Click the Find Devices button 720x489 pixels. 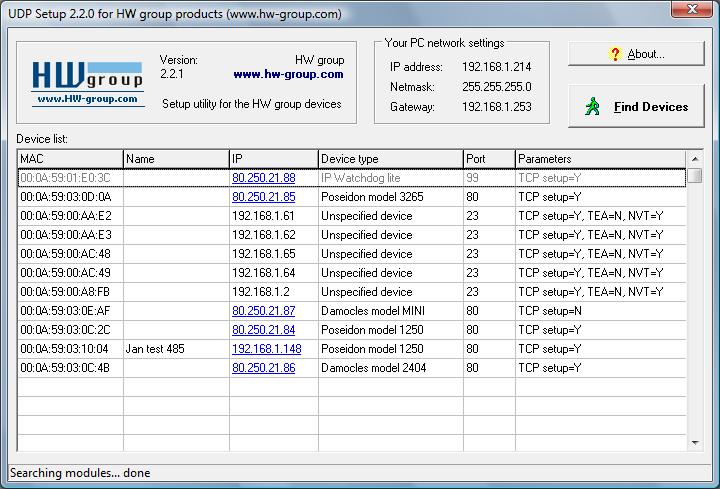[636, 106]
